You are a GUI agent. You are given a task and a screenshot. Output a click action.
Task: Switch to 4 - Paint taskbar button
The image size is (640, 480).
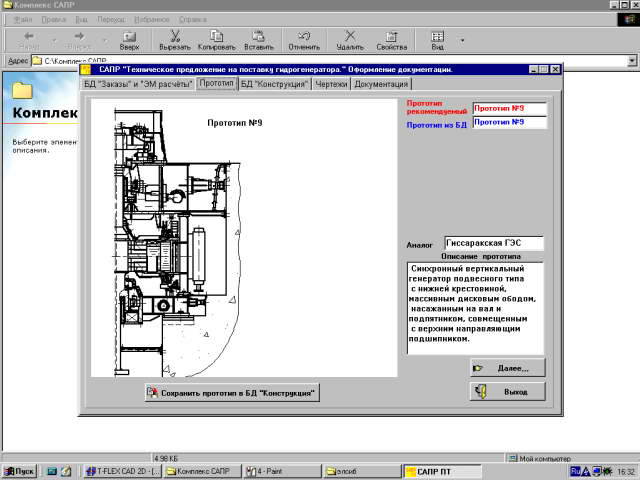(282, 471)
